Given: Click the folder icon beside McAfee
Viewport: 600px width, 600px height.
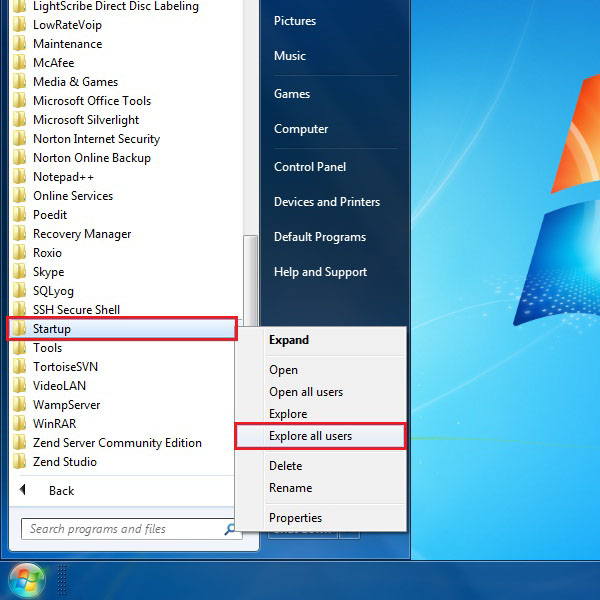Looking at the screenshot, I should tap(19, 63).
